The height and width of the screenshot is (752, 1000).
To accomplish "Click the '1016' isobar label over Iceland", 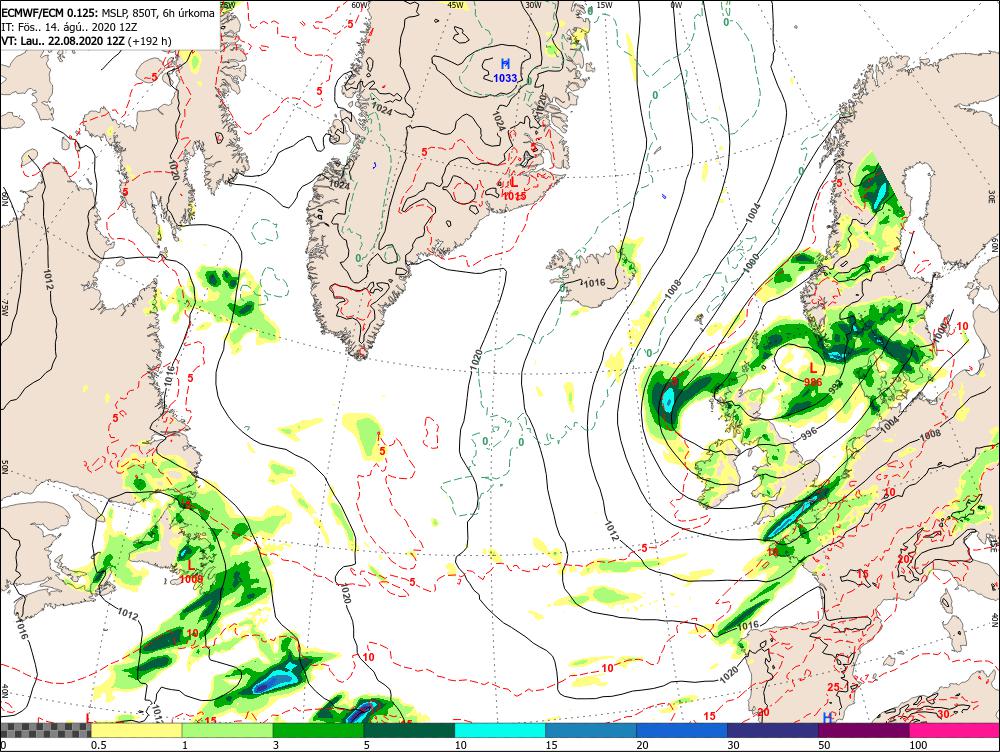I will point(594,283).
